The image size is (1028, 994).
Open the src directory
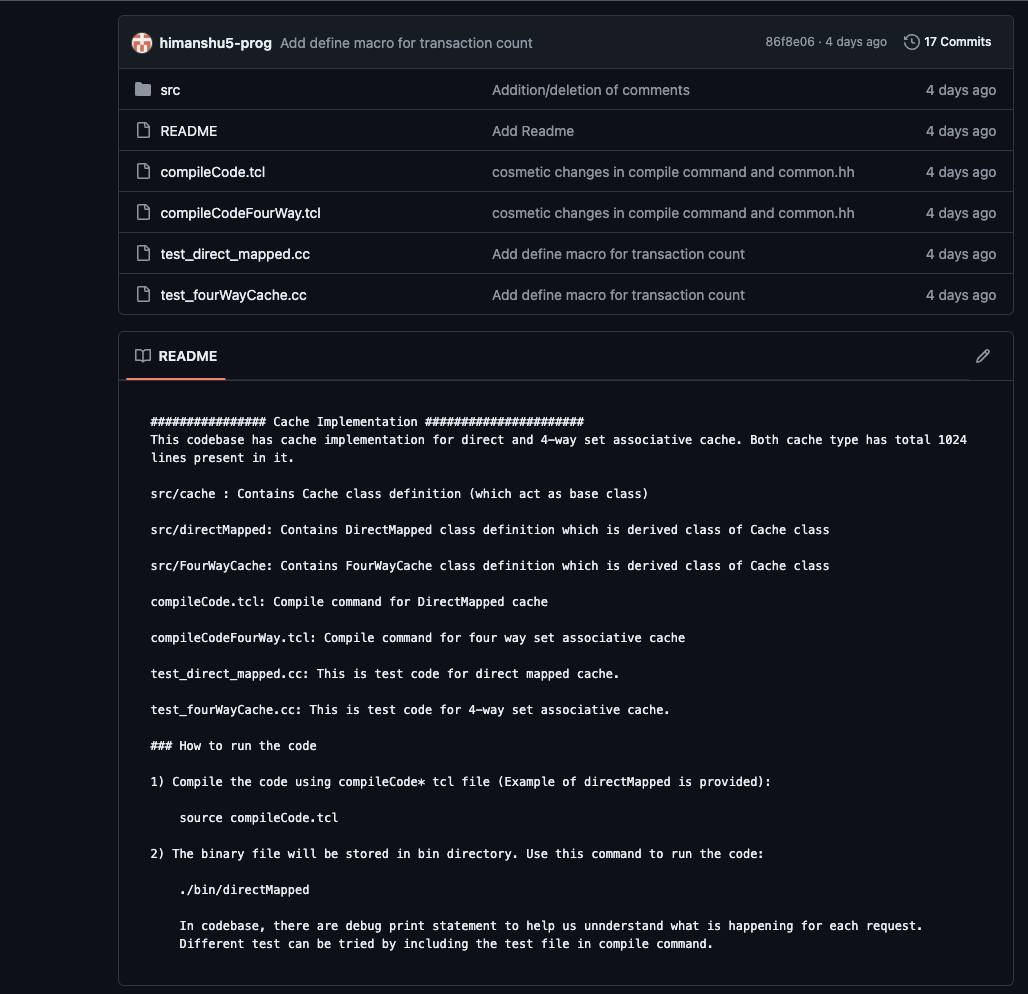click(170, 90)
